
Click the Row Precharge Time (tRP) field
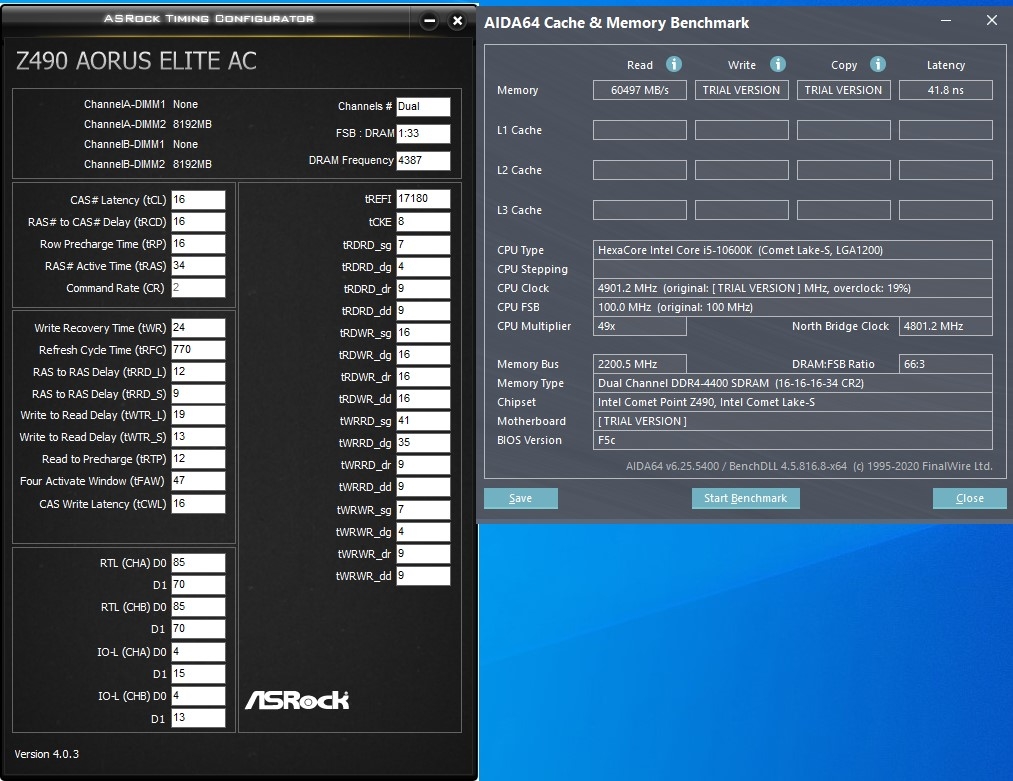pos(198,244)
